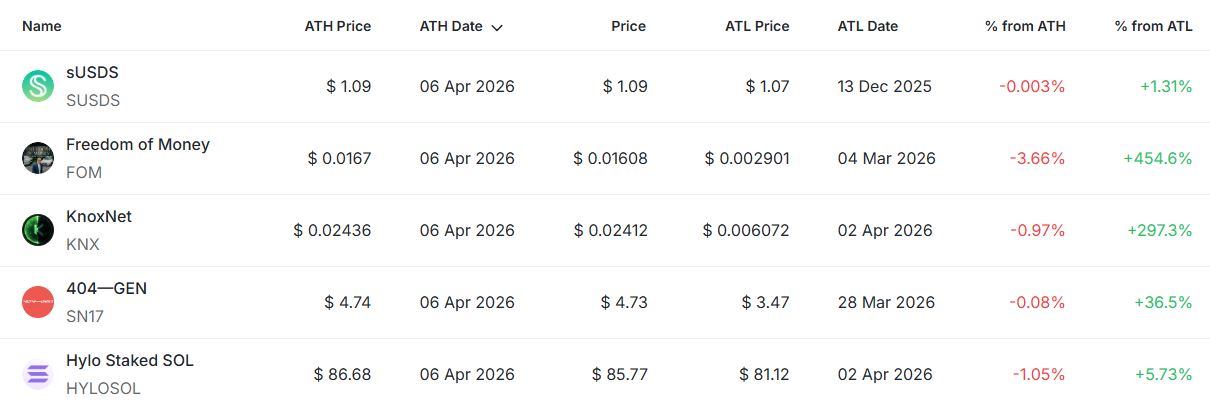The width and height of the screenshot is (1210, 409).
Task: Toggle ATH Date sort arrow
Action: pyautogui.click(x=497, y=27)
